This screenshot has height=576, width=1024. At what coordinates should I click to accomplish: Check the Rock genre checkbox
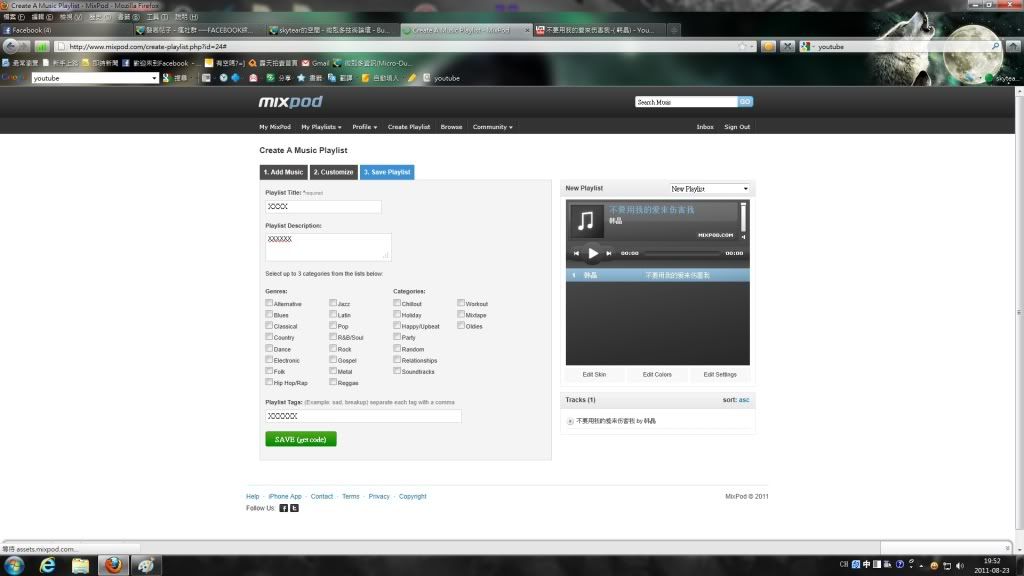click(333, 348)
